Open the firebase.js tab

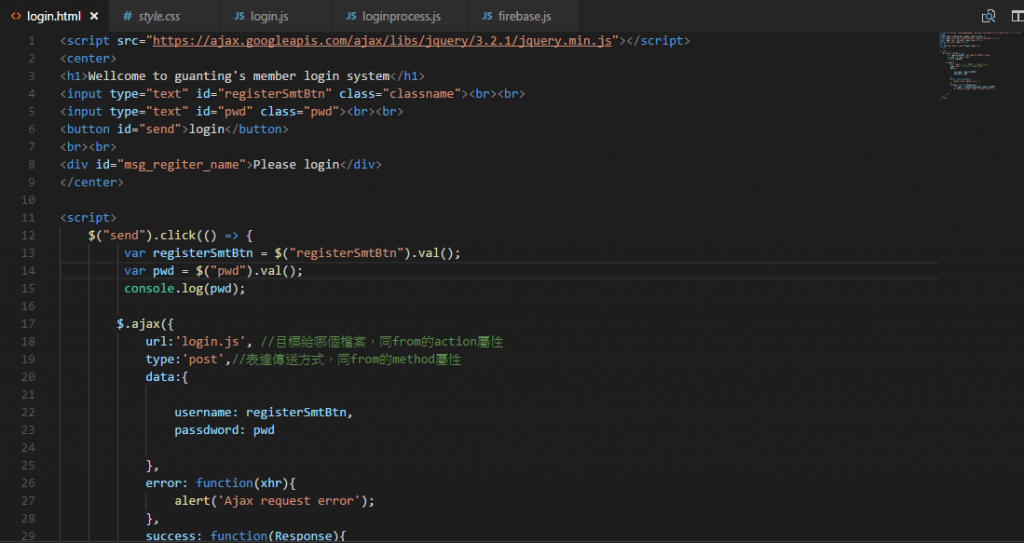pos(524,16)
